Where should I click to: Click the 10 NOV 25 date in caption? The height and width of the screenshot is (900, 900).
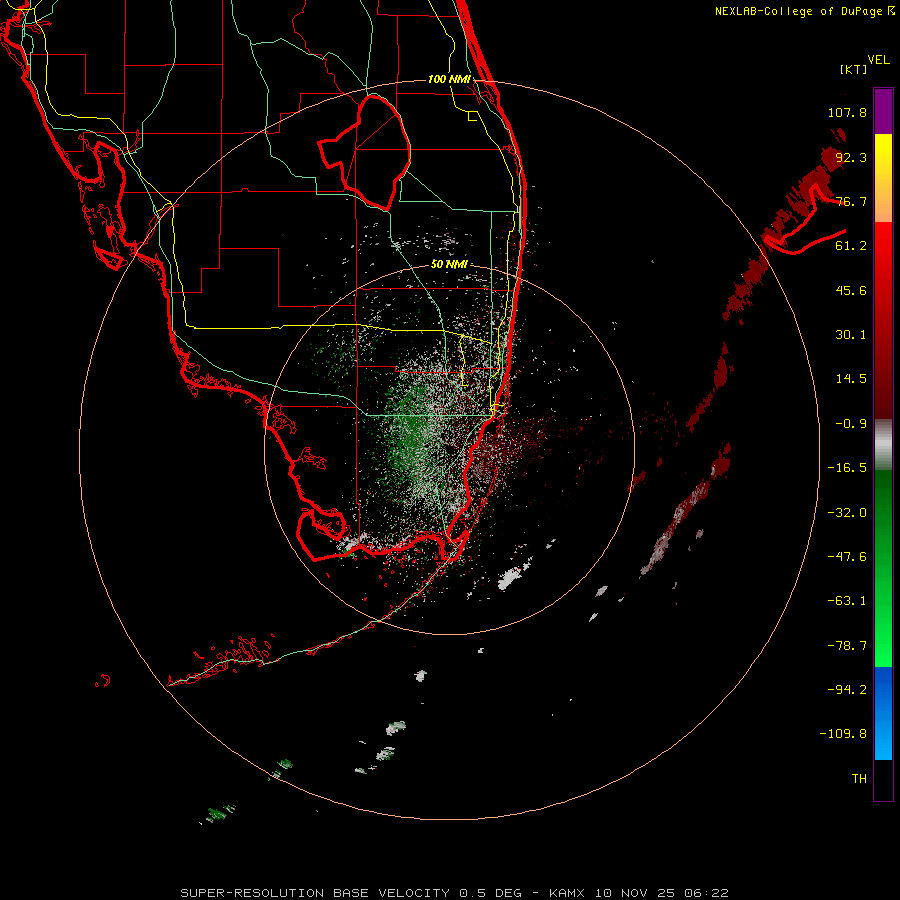[637, 893]
